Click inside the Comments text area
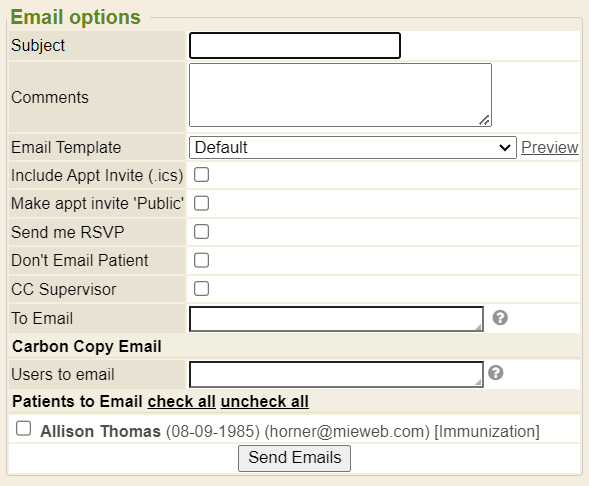 340,95
